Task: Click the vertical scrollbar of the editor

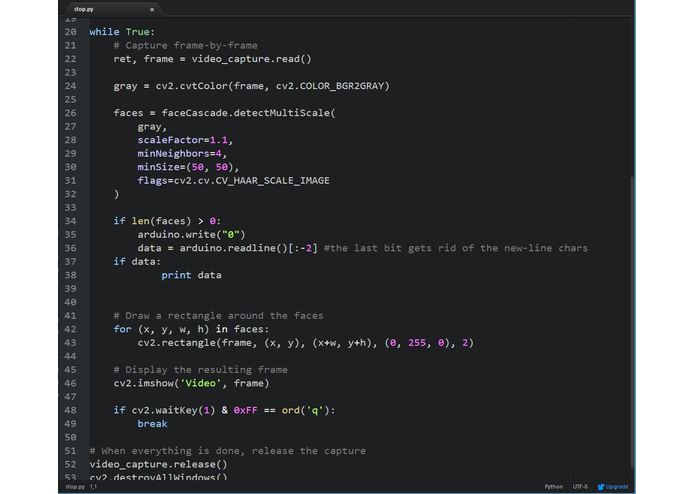Action: 632,321
